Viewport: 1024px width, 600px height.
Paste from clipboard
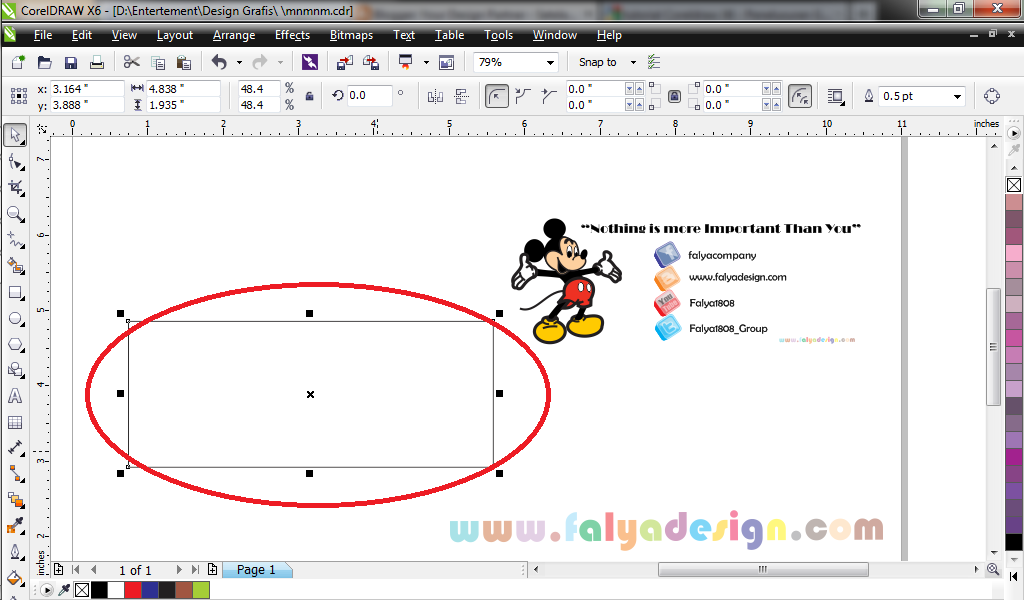(184, 62)
